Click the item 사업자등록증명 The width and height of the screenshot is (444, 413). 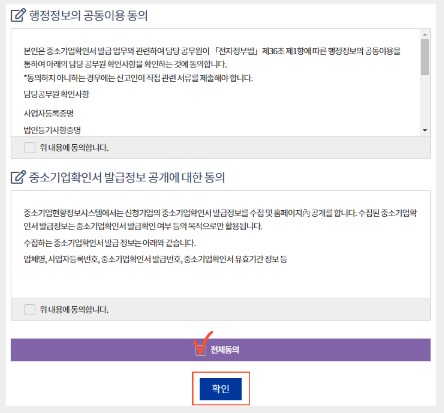point(48,113)
